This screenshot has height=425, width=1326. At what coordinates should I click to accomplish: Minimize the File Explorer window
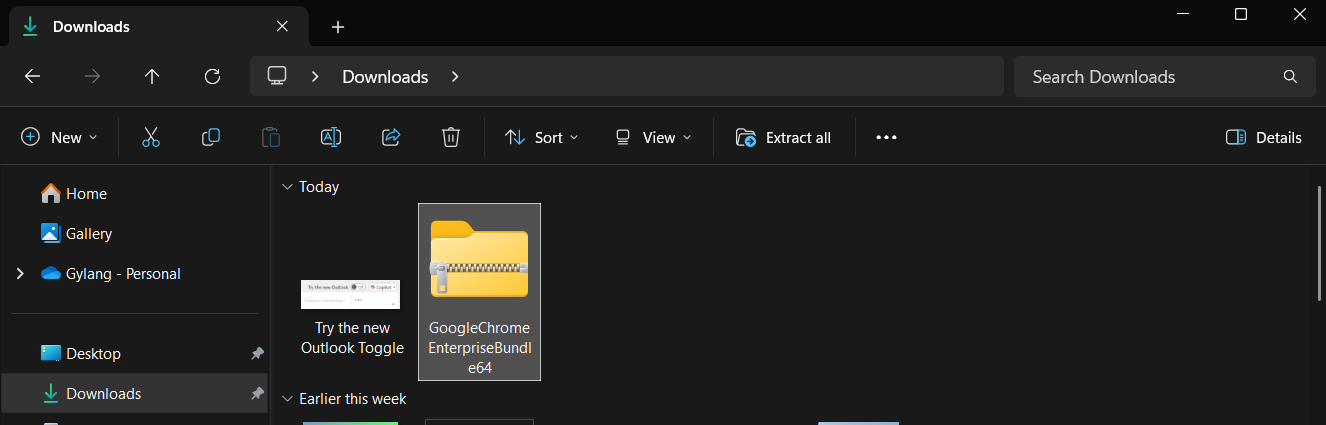coord(1182,14)
